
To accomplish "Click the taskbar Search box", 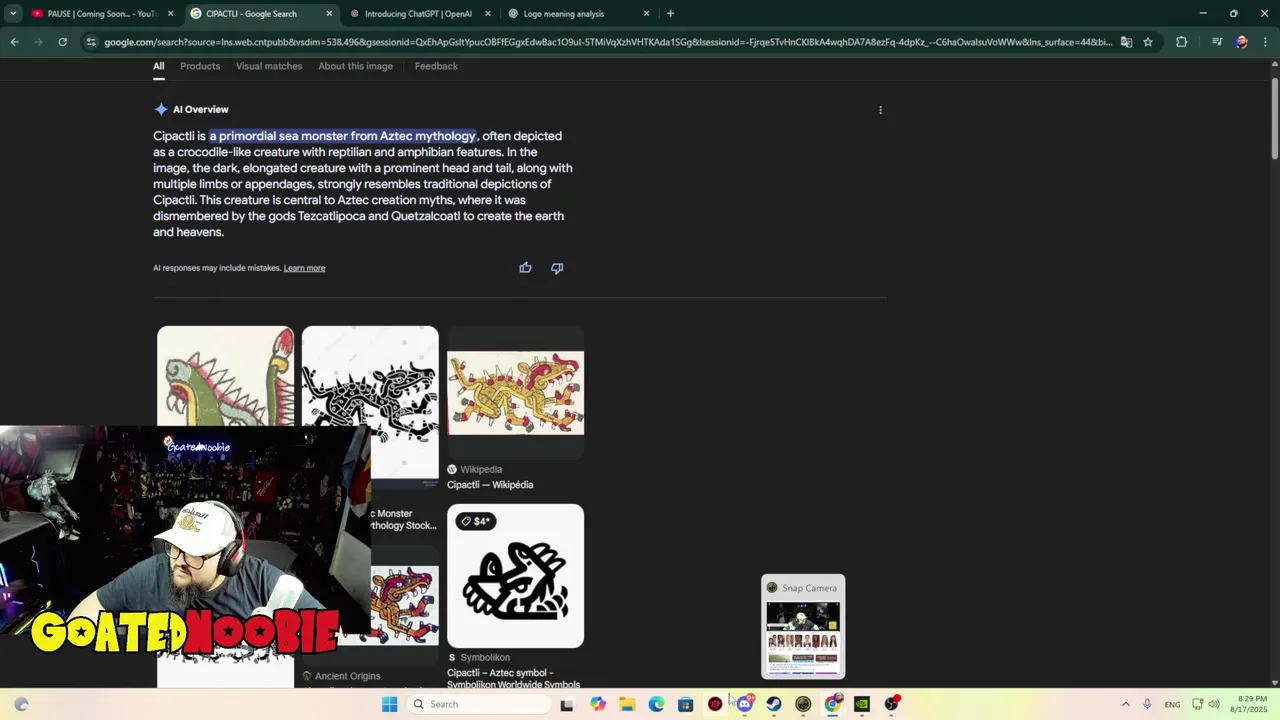I will (x=482, y=704).
